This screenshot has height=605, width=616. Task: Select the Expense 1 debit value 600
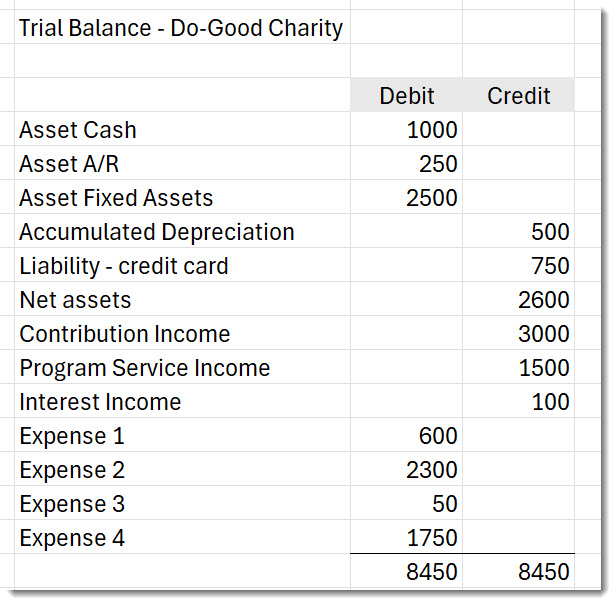click(438, 436)
